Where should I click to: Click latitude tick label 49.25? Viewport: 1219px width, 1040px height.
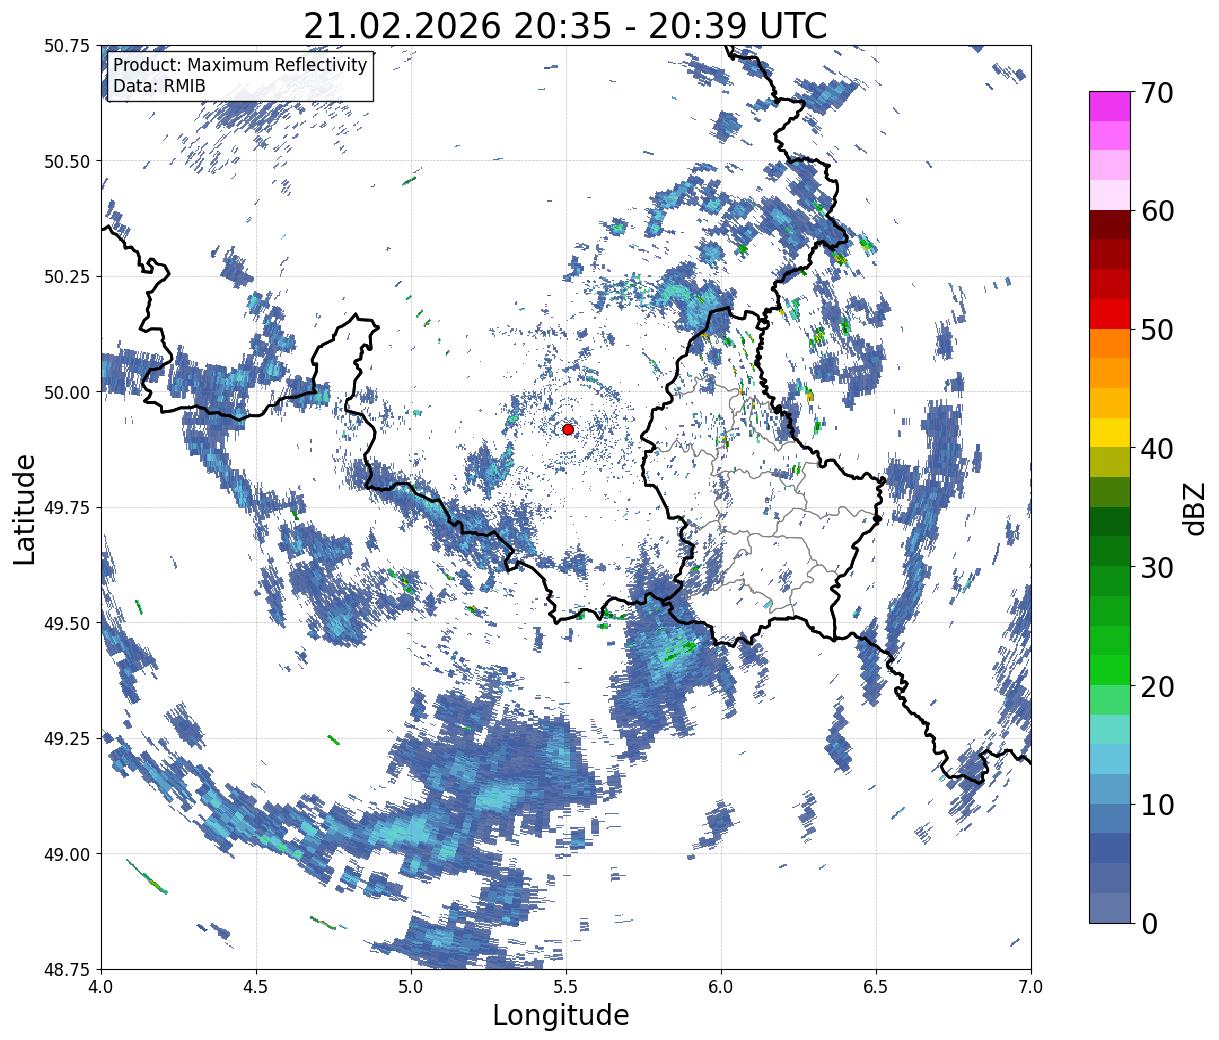[x=67, y=739]
